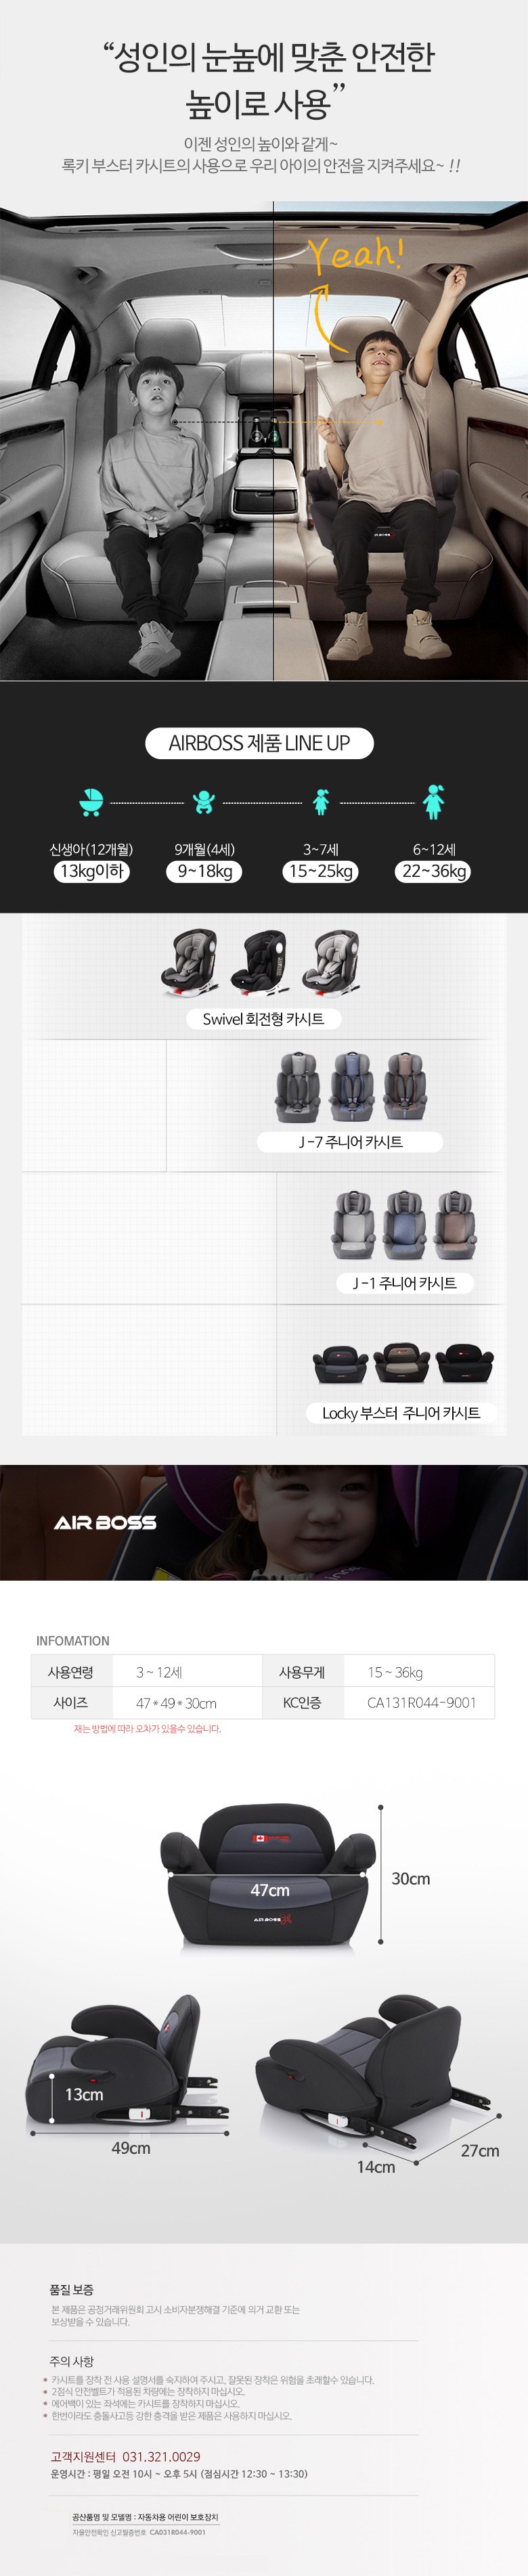528x2576 pixels.
Task: Select the Swivel 회전형 카시트 label
Action: tap(263, 1019)
